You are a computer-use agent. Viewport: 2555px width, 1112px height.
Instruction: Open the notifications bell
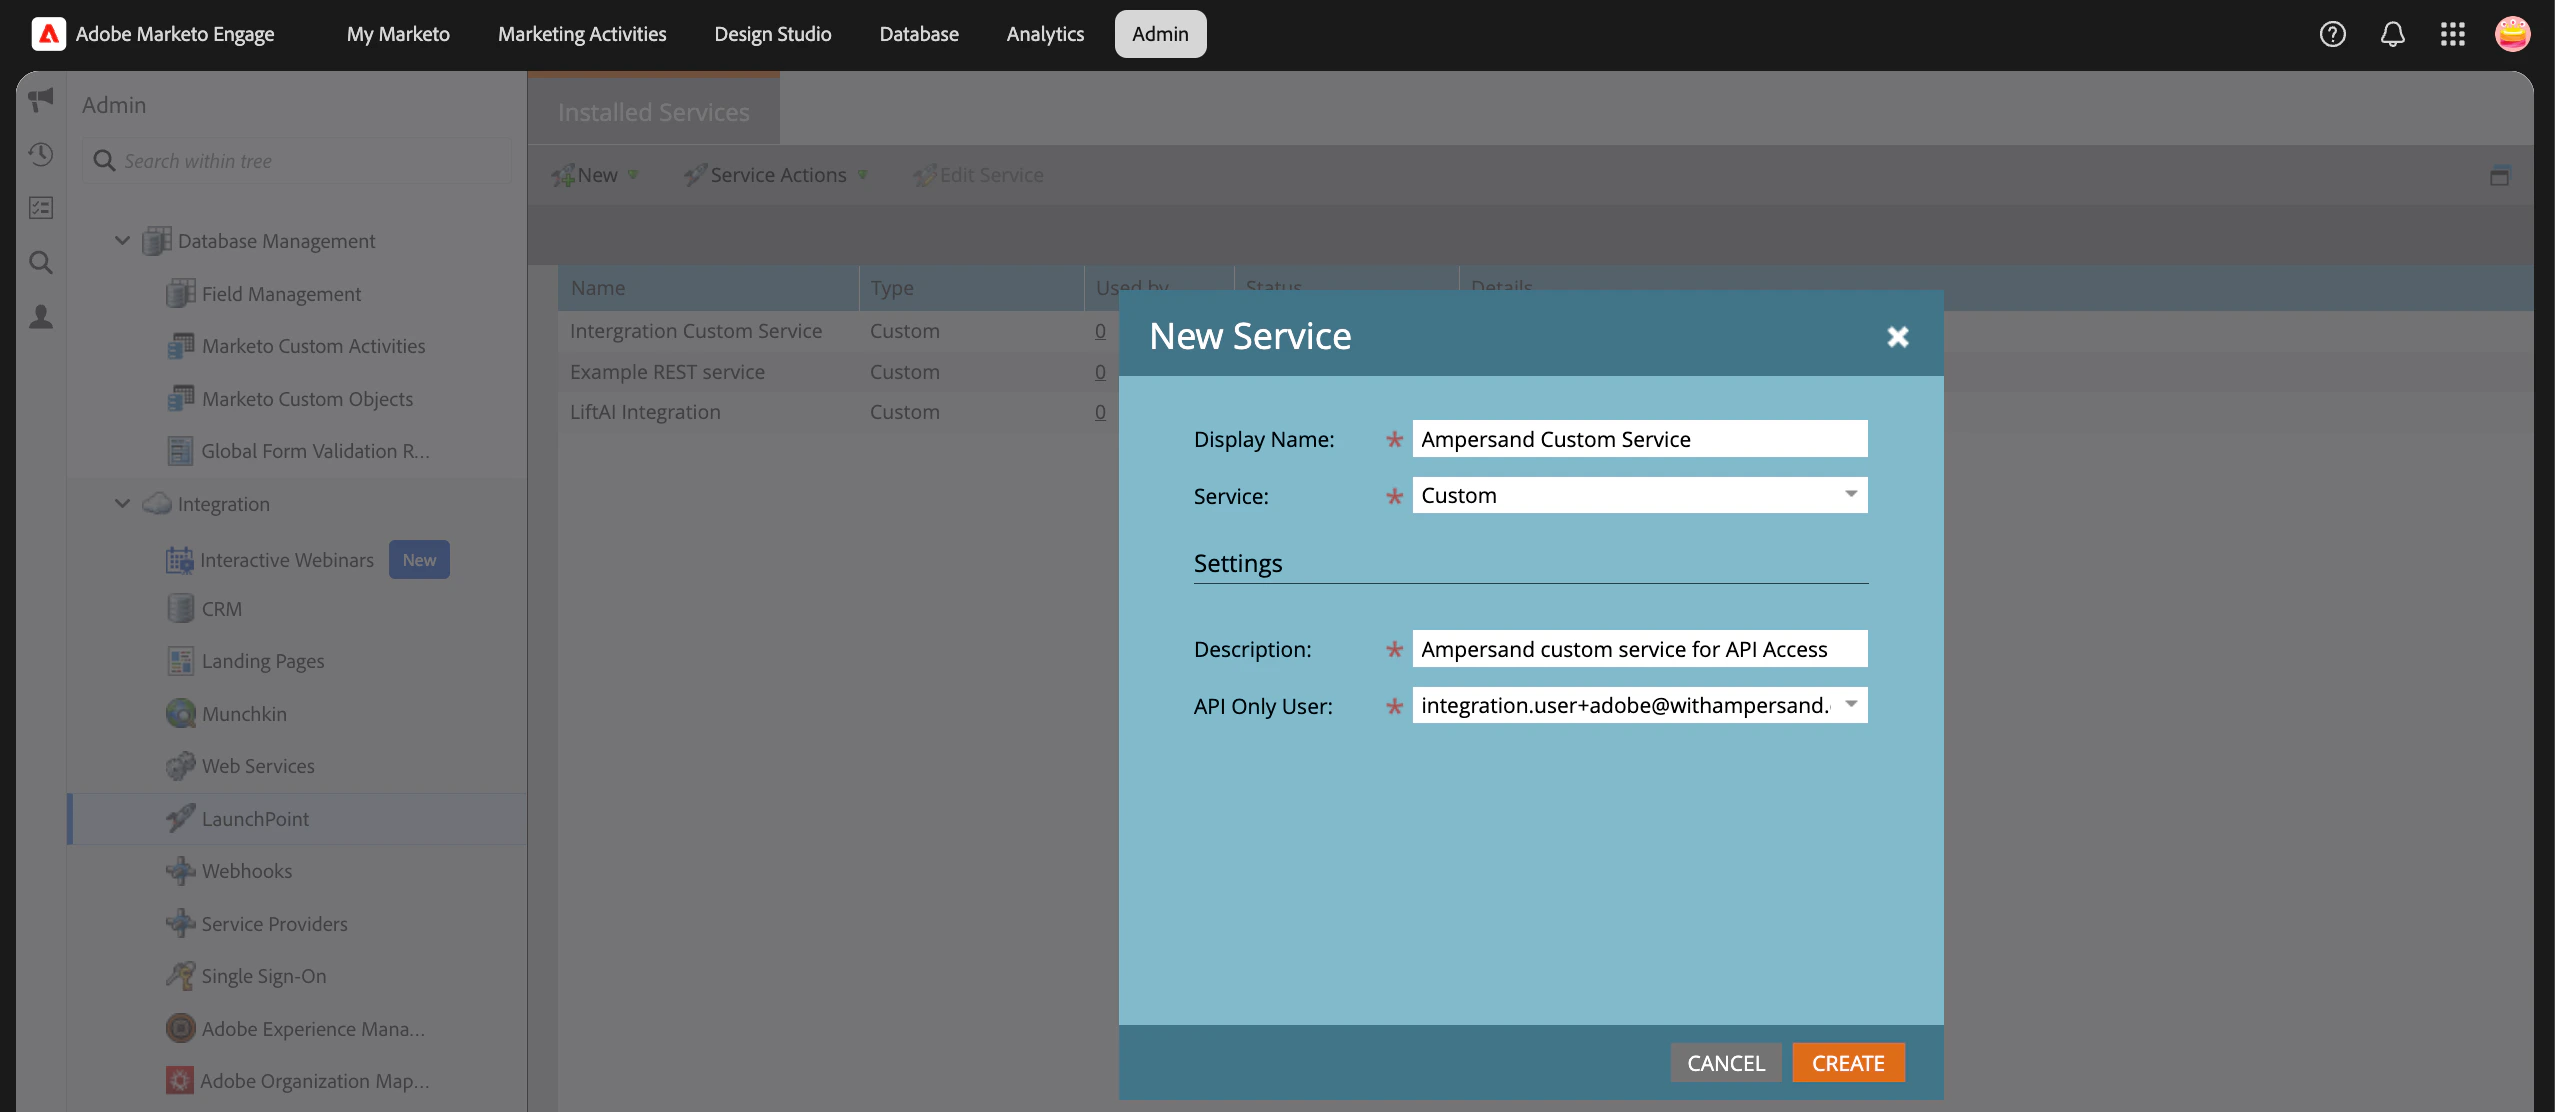tap(2392, 34)
